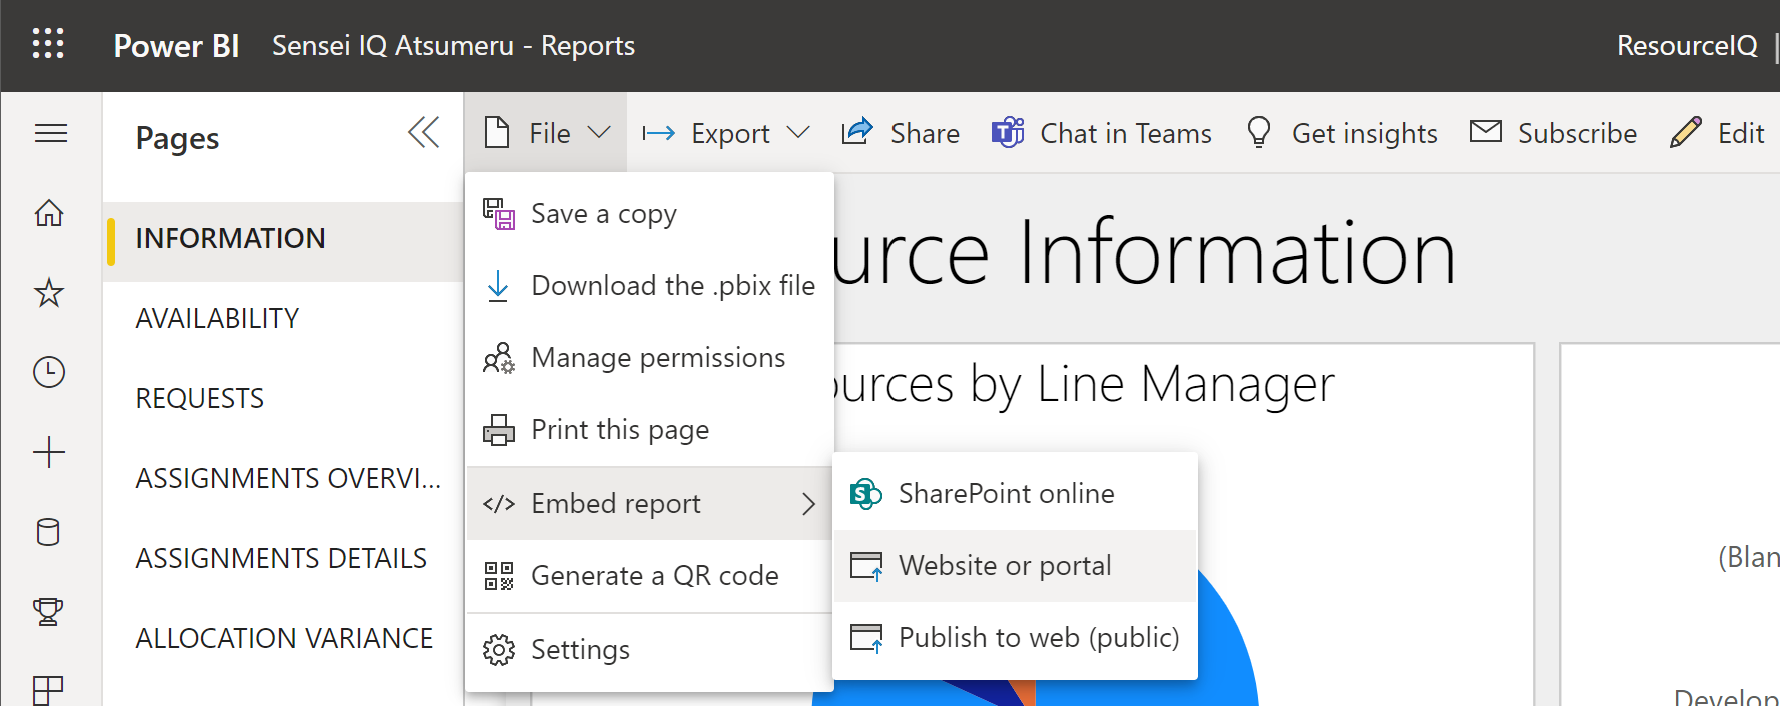
Task: Open Datasets cylinder icon
Action: pos(49,532)
